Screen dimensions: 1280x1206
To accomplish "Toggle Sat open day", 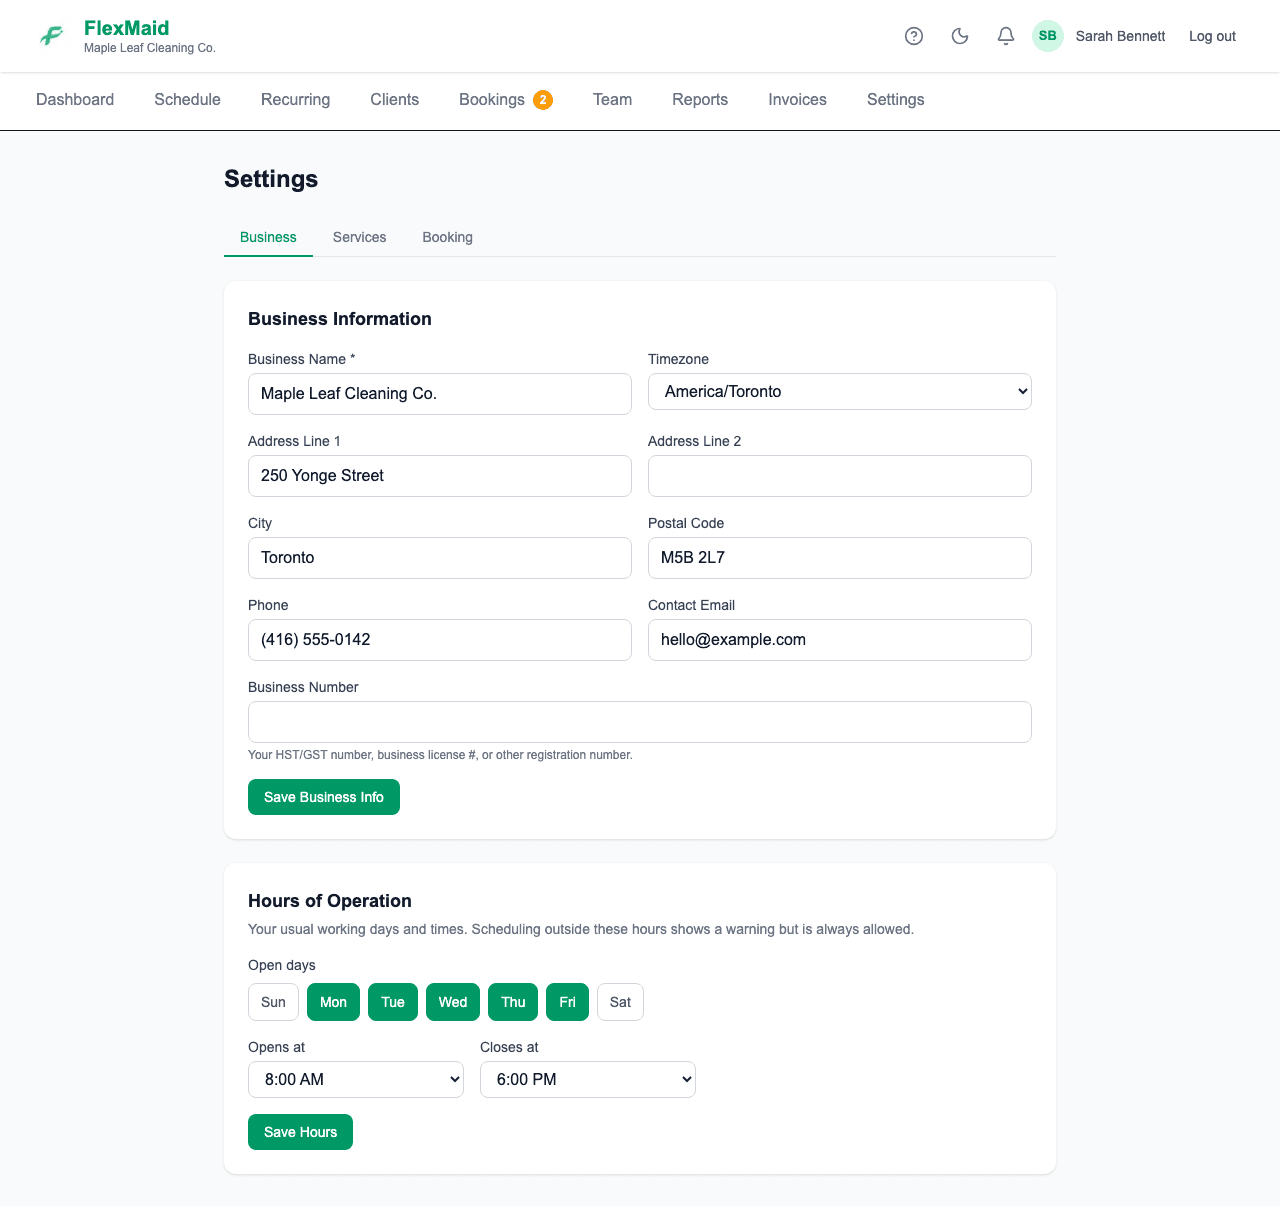I will pyautogui.click(x=620, y=1002).
